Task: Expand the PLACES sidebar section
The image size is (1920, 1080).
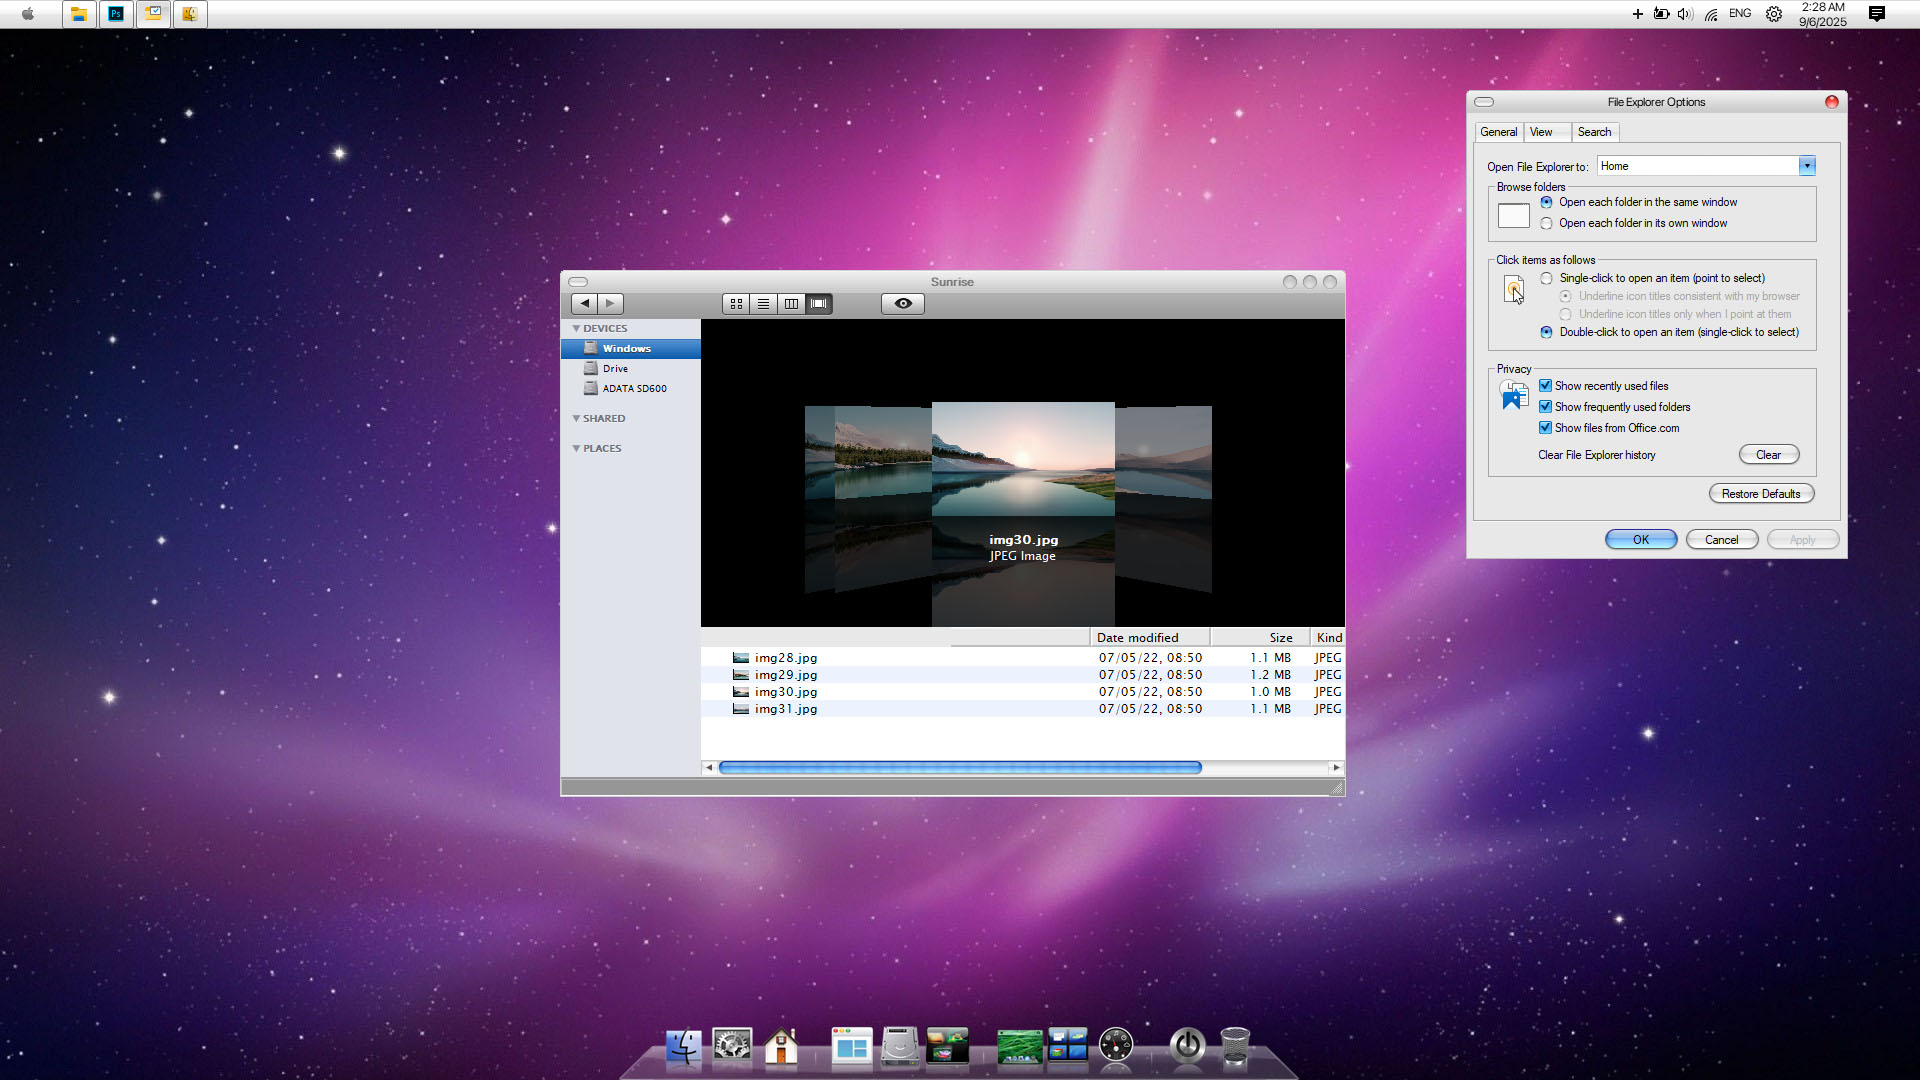Action: pos(576,449)
